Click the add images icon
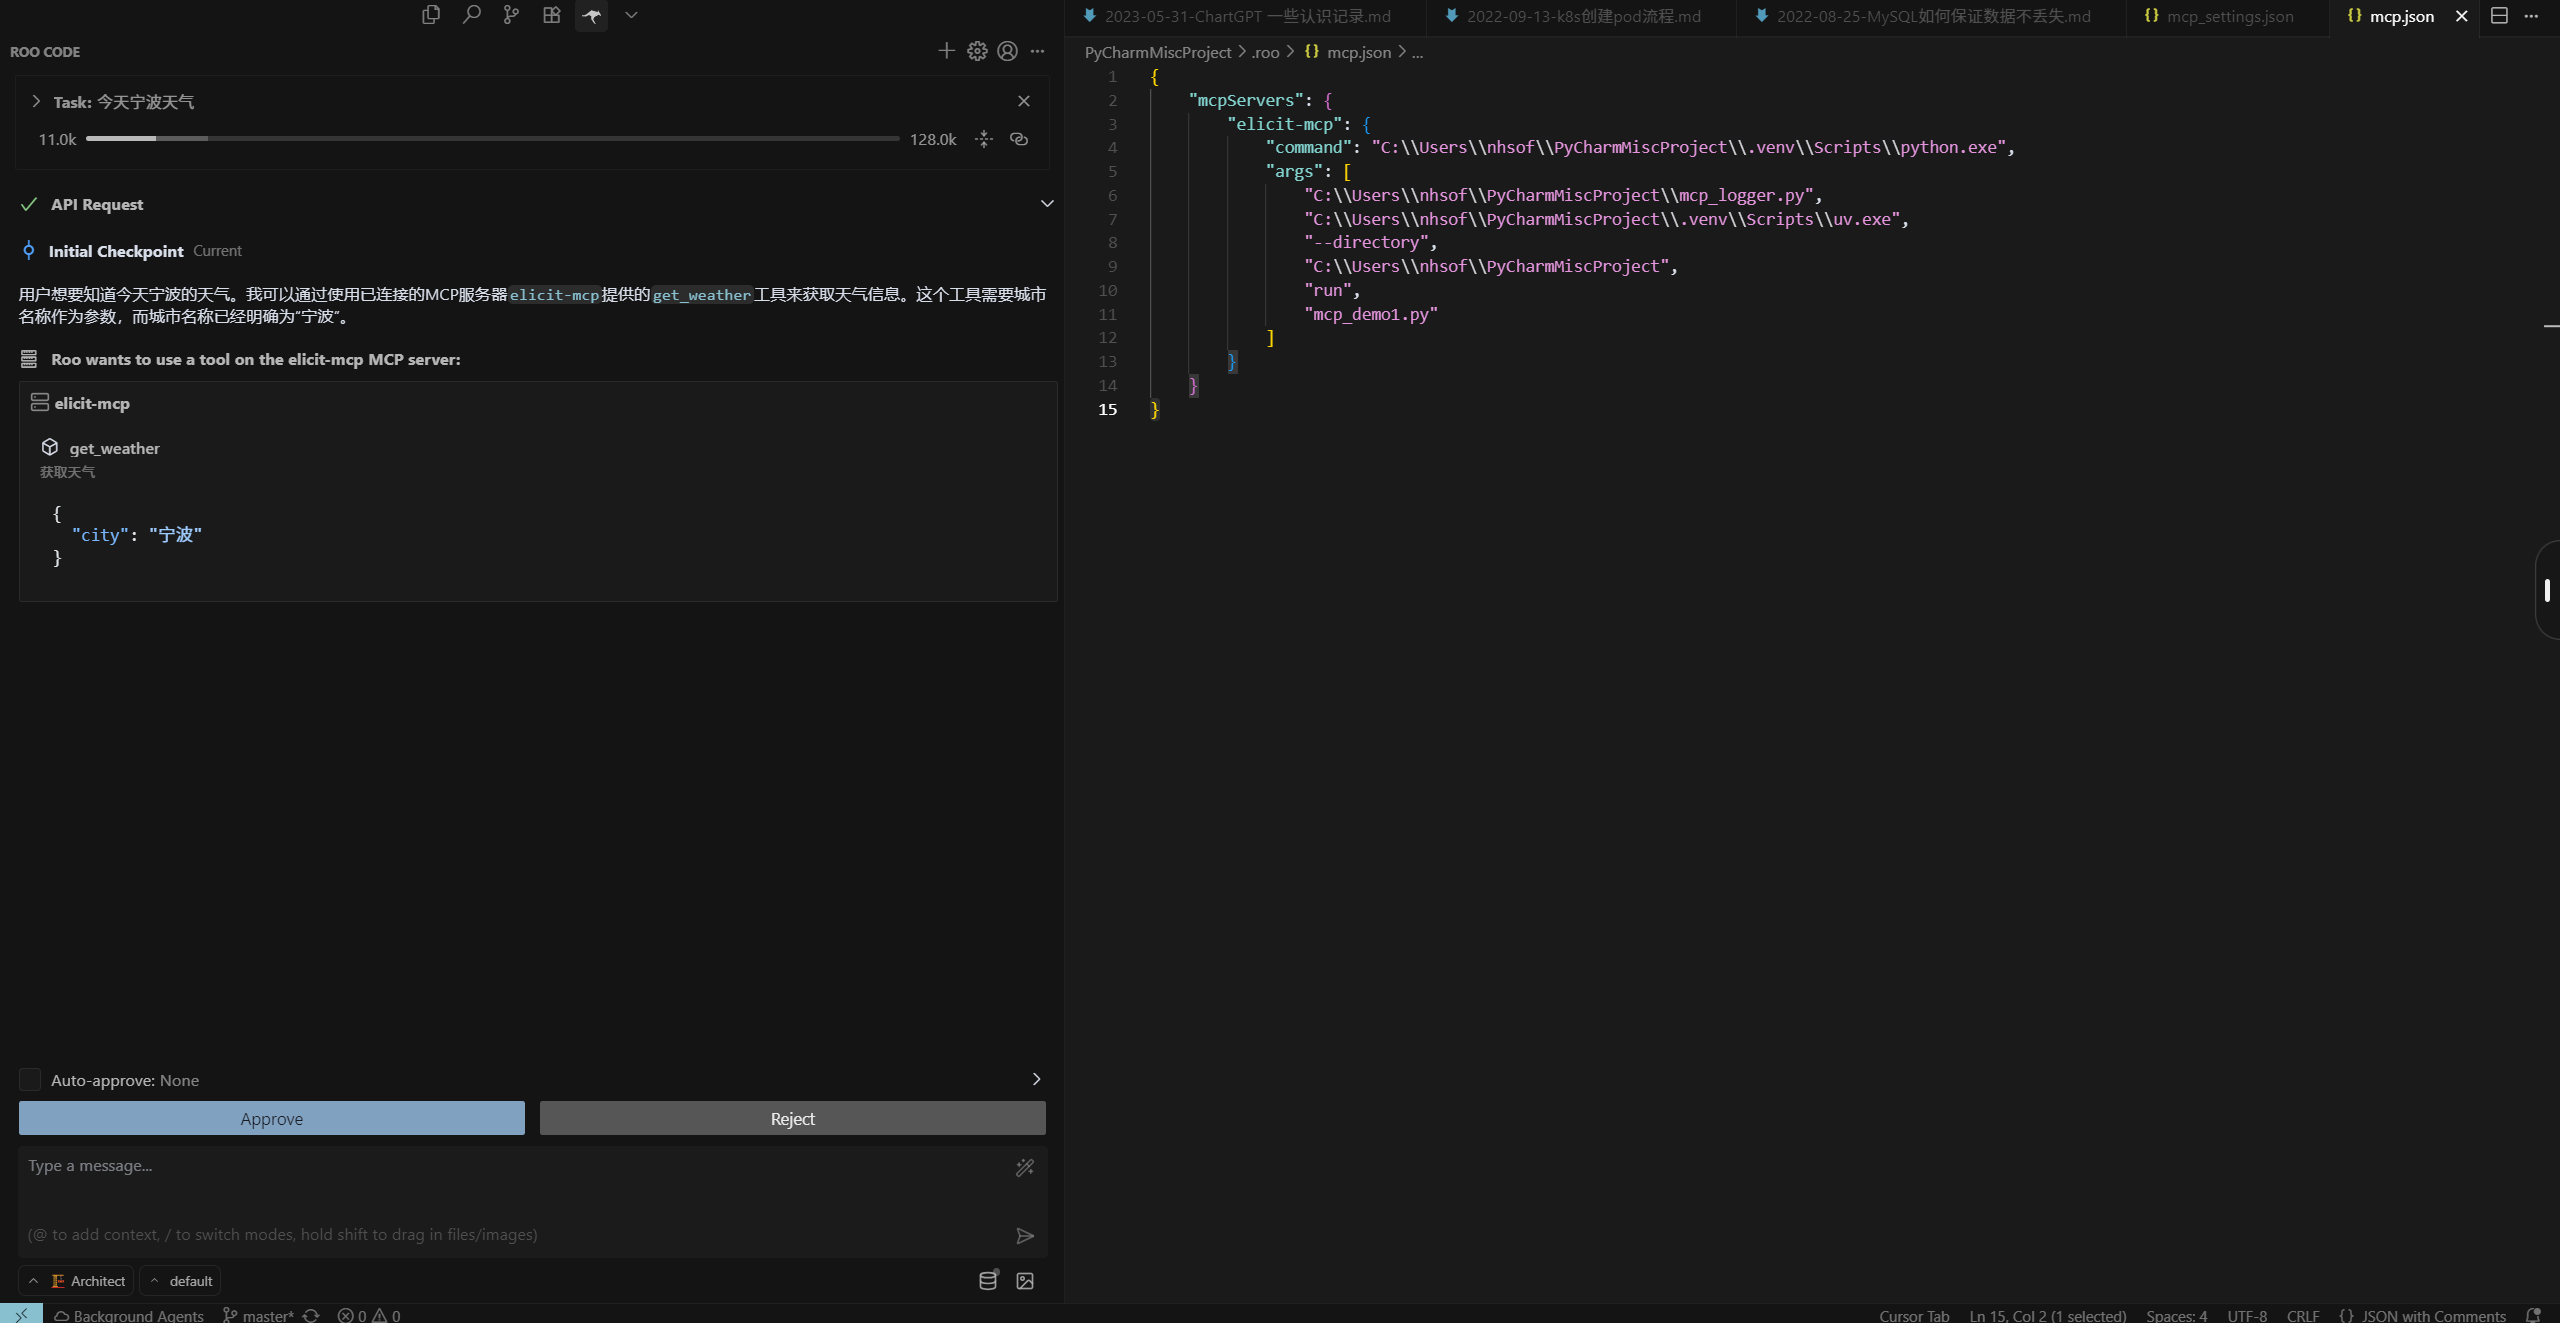Viewport: 2560px width, 1323px height. (x=1025, y=1281)
